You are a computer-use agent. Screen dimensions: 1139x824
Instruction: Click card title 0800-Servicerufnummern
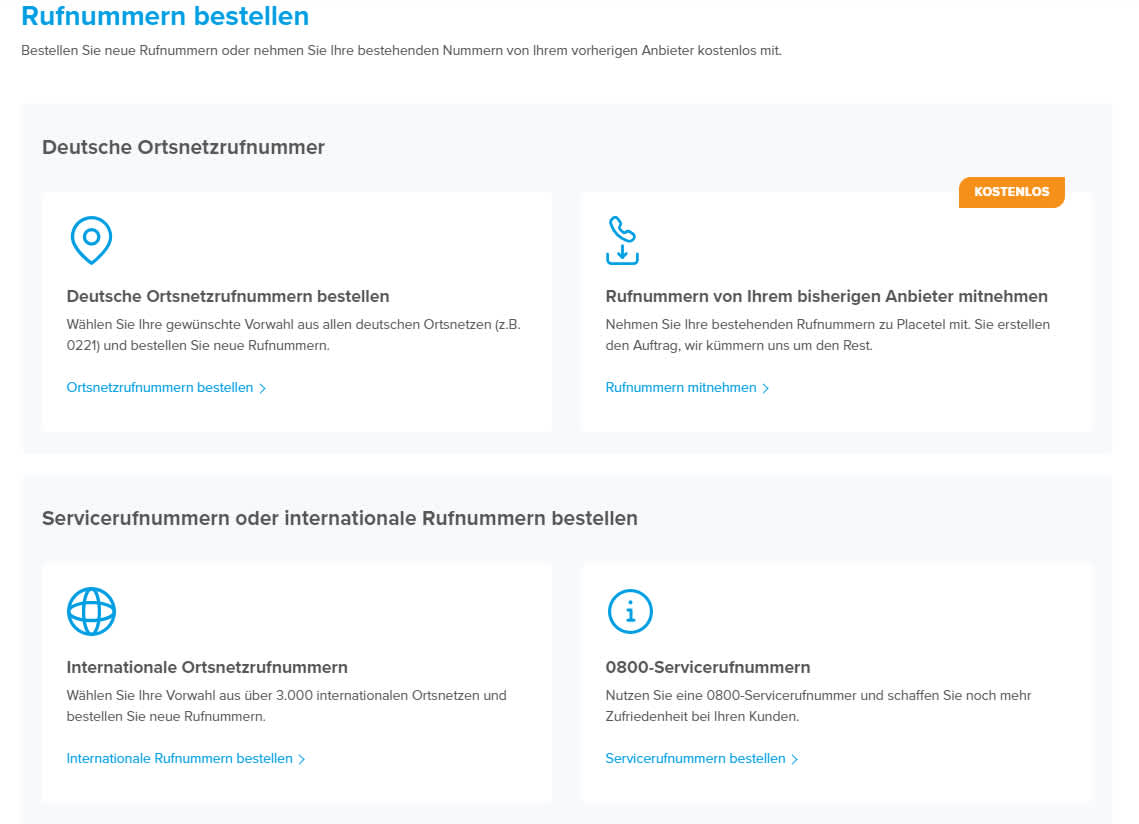click(x=708, y=666)
